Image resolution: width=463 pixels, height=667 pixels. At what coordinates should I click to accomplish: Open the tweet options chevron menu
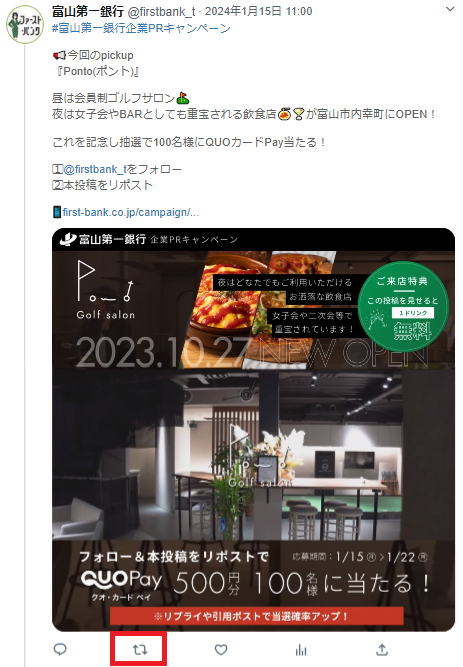click(x=450, y=9)
